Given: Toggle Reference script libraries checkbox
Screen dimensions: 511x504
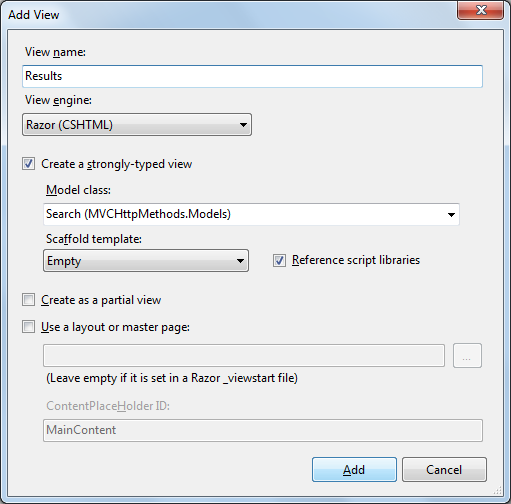Looking at the screenshot, I should point(279,260).
